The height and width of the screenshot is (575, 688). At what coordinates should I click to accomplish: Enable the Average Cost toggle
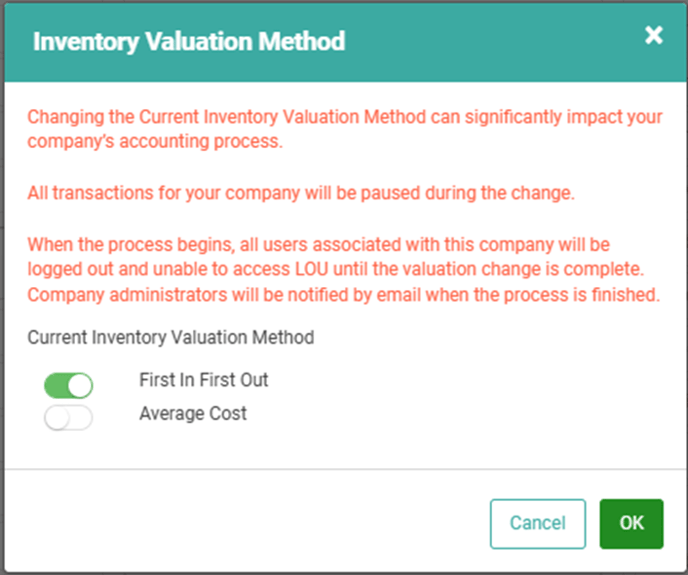[x=68, y=417]
